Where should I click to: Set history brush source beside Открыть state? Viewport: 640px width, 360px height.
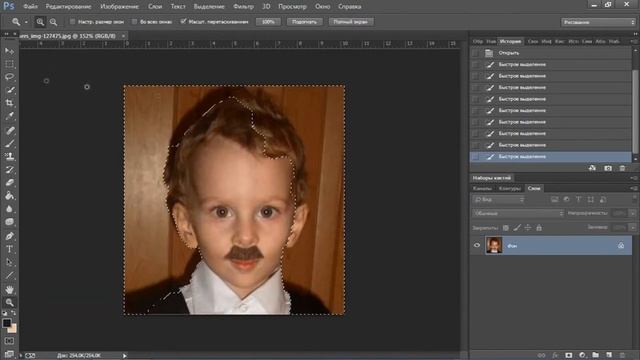click(x=475, y=53)
